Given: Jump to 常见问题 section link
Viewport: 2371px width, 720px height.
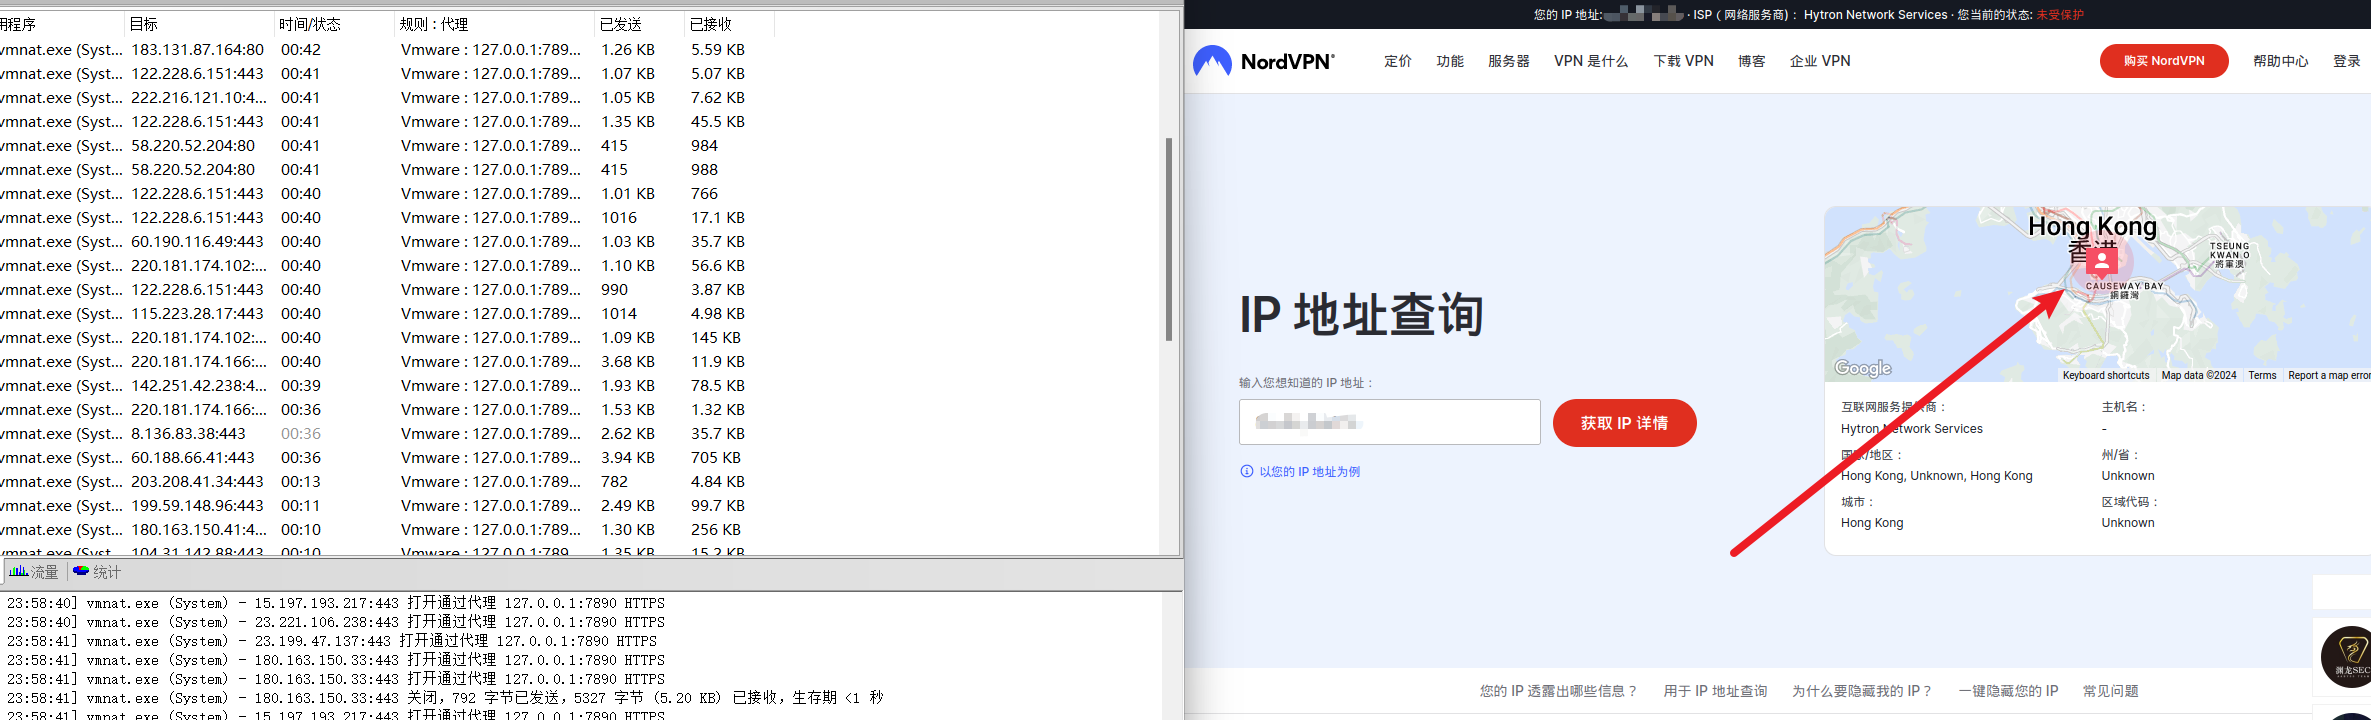Looking at the screenshot, I should 2110,691.
